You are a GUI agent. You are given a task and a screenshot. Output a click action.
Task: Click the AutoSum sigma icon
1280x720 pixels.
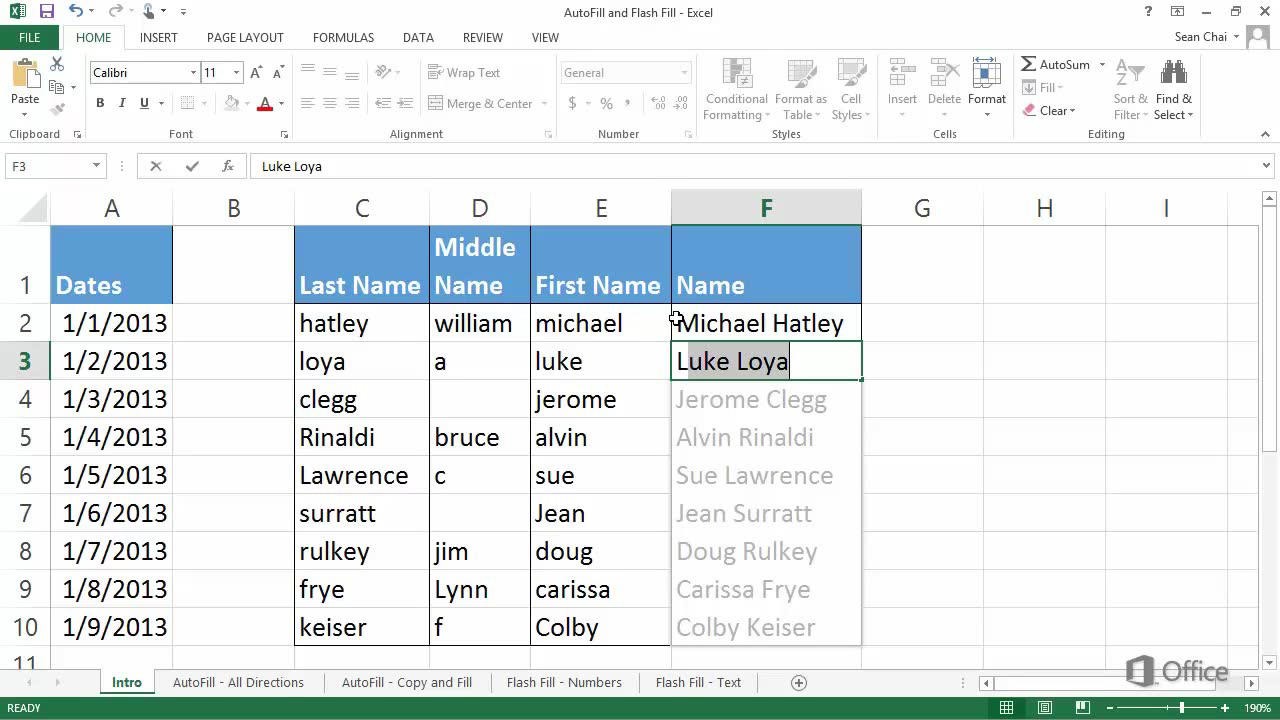[1029, 64]
